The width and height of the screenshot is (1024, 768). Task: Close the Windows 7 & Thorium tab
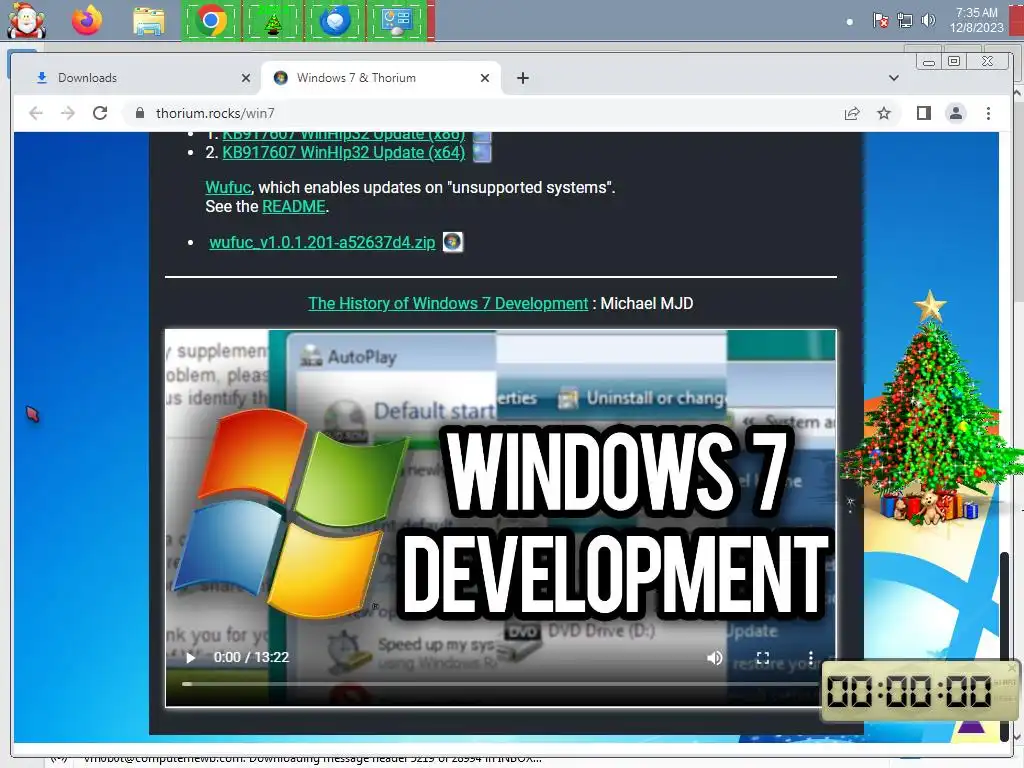(x=485, y=78)
